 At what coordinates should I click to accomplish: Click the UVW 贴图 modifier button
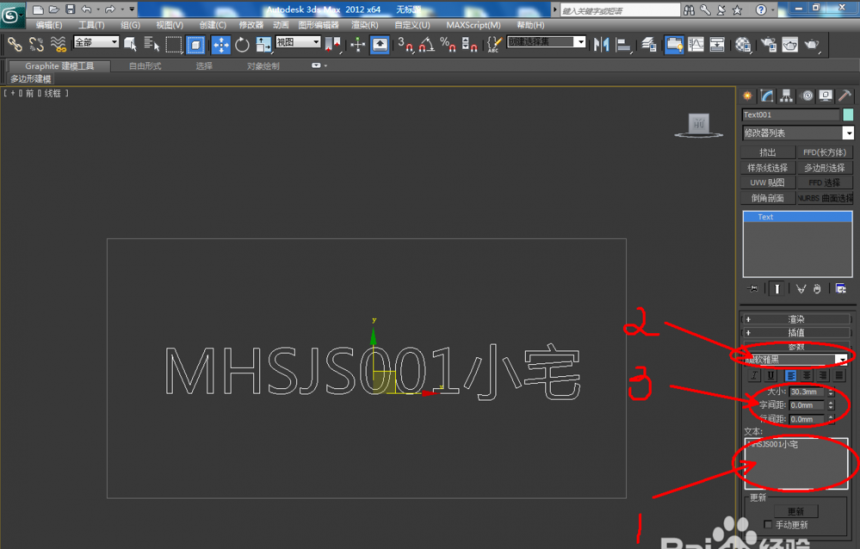(x=768, y=183)
